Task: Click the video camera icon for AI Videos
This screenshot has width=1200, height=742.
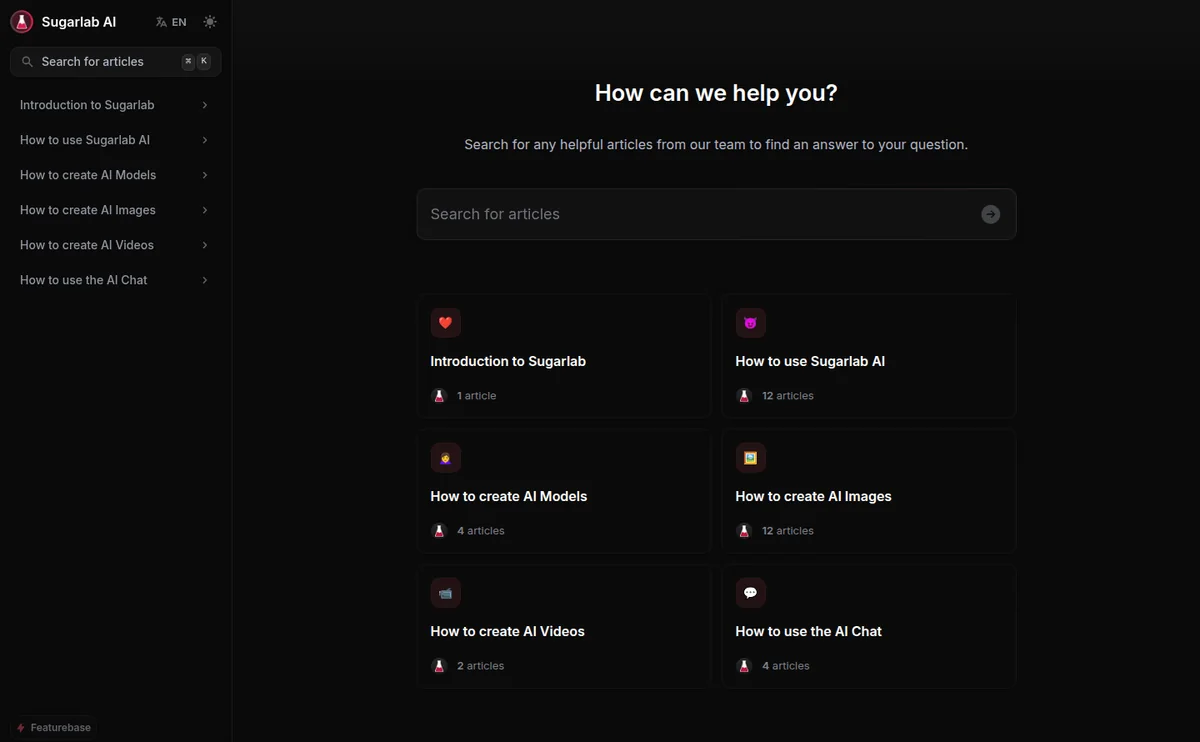Action: [x=446, y=593]
